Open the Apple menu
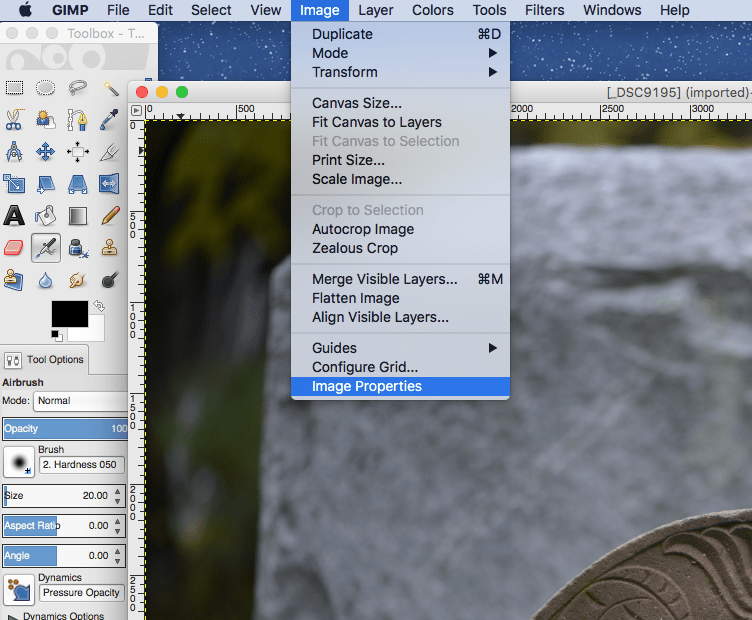 [25, 10]
